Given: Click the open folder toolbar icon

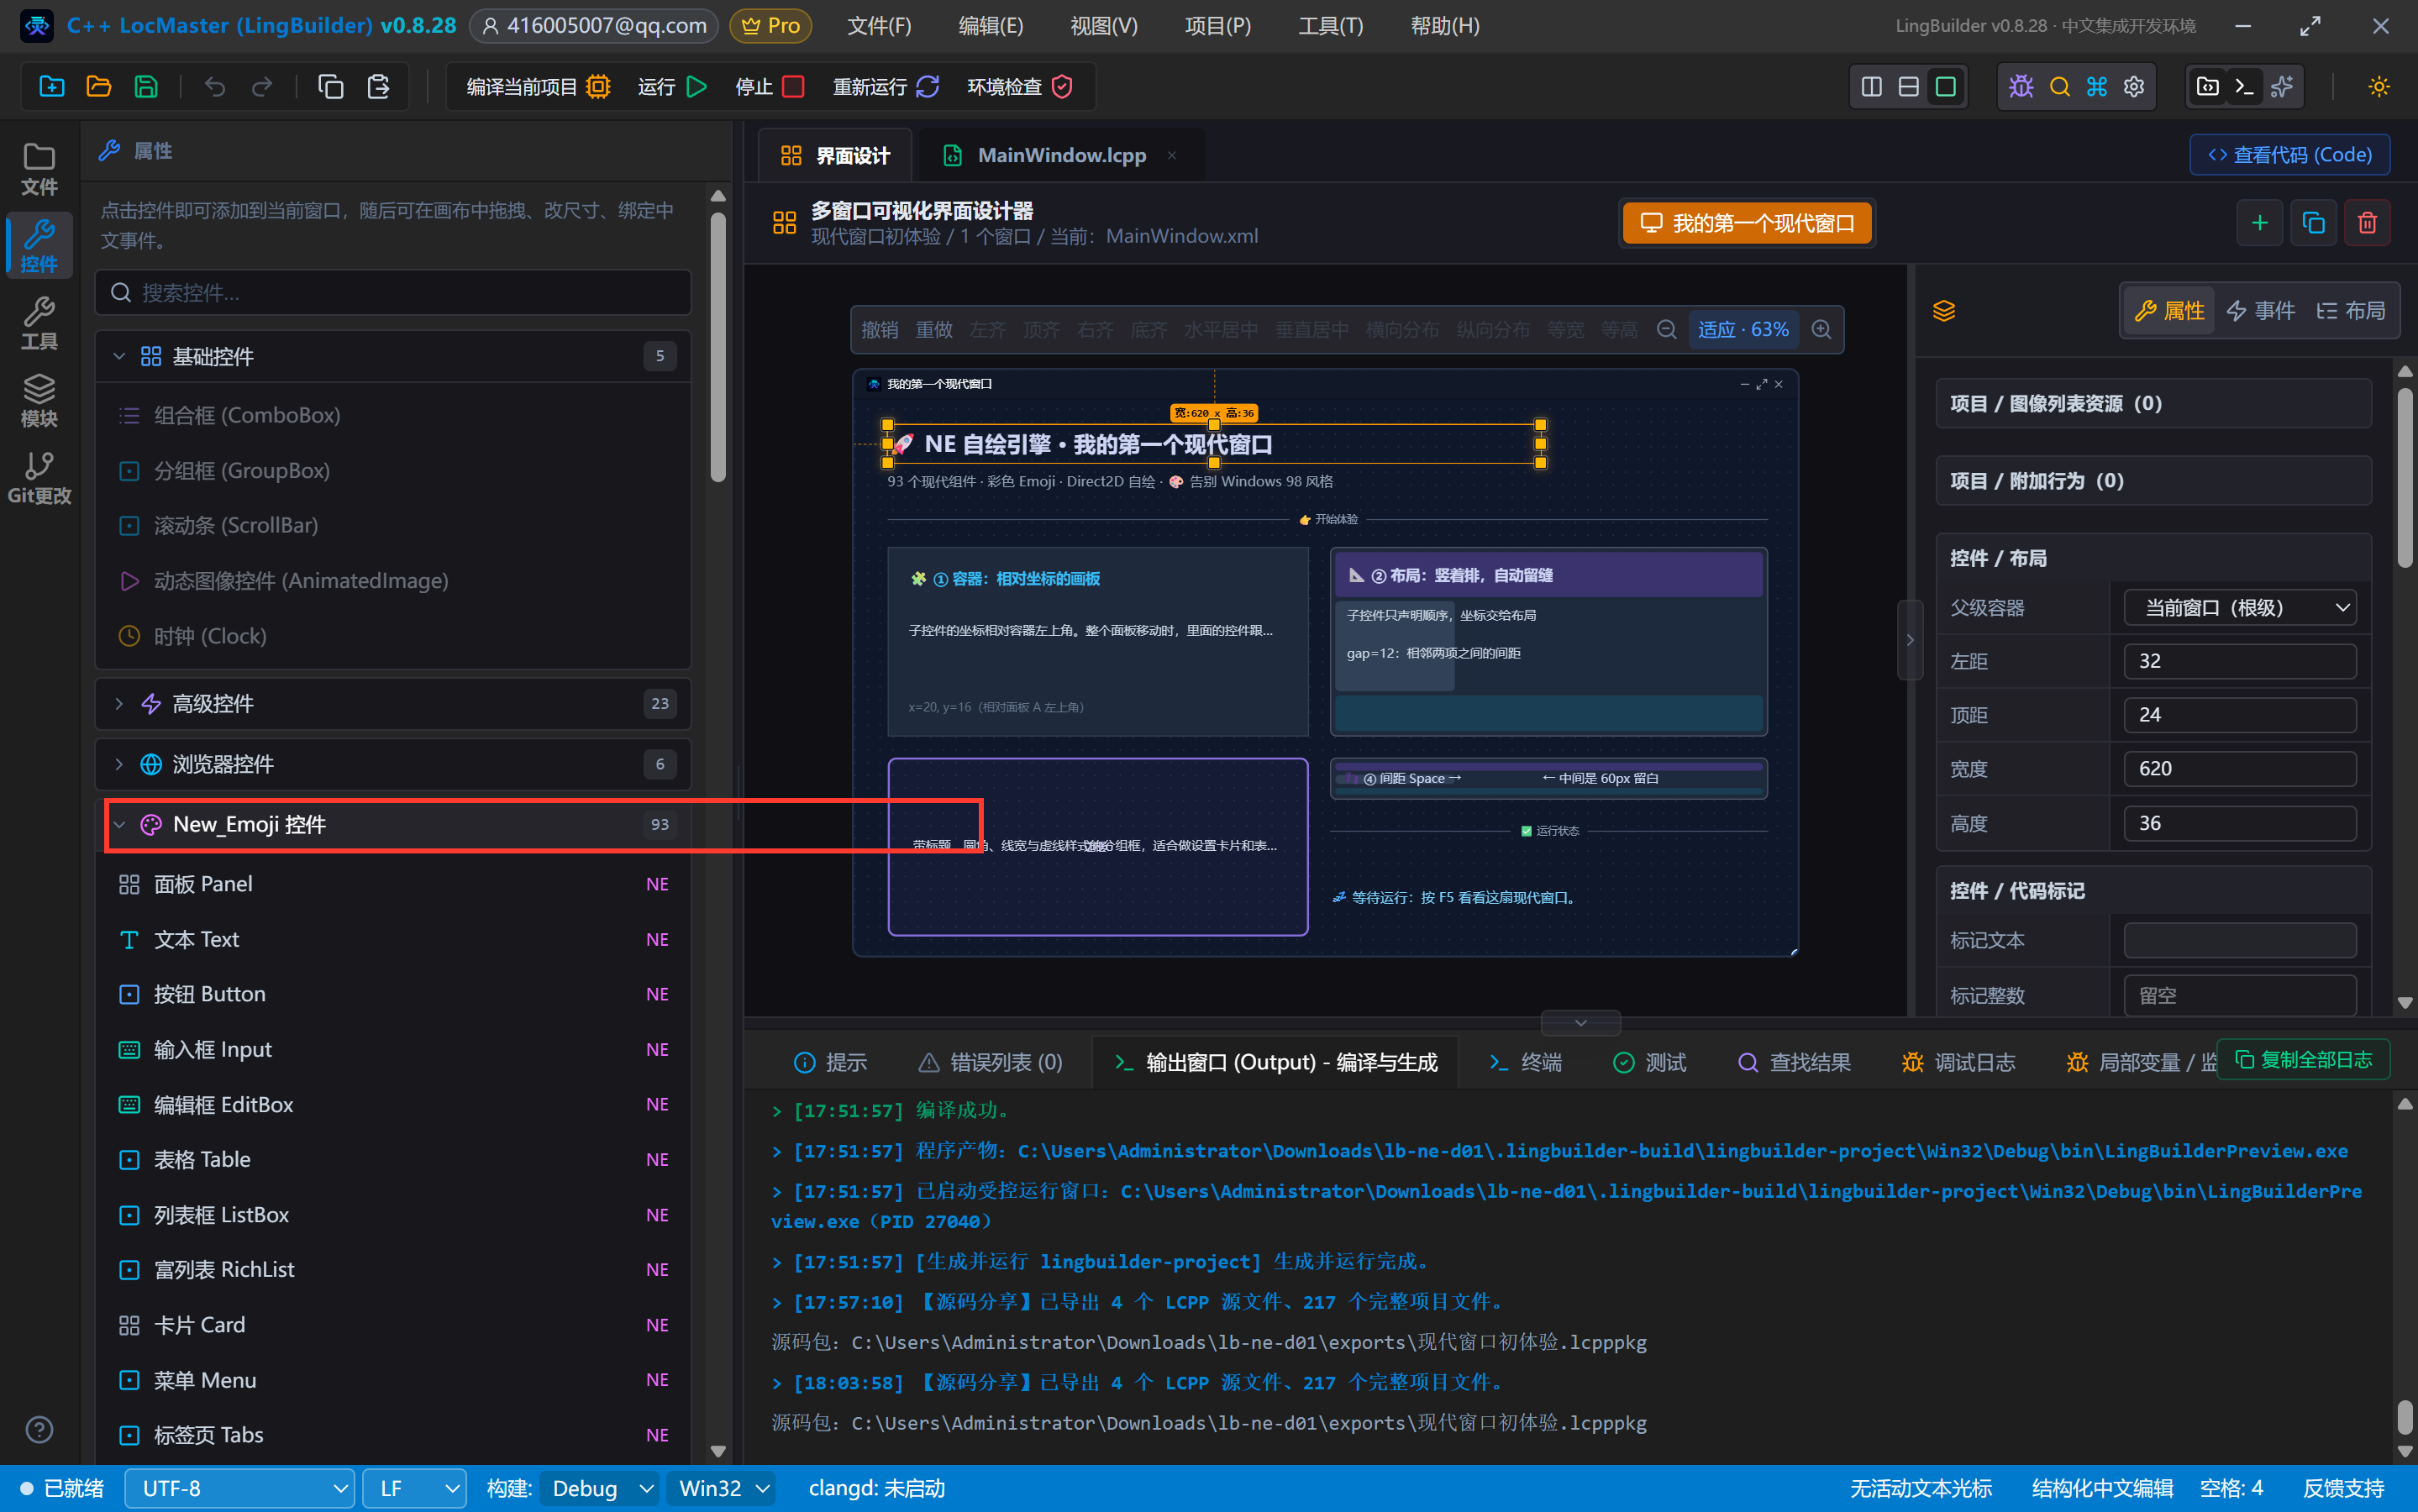Looking at the screenshot, I should pos(99,87).
